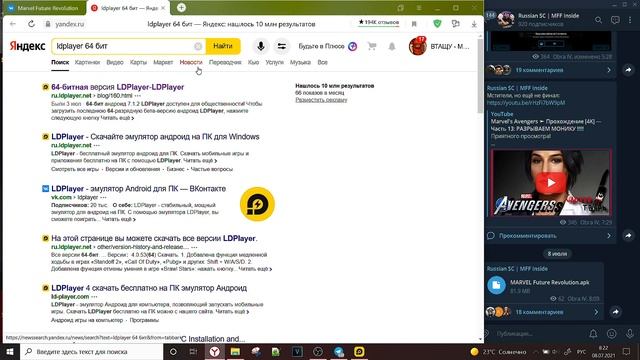Open Telegram three-dot channel menu
Viewport: 640px width, 360px height.
[x=630, y=20]
